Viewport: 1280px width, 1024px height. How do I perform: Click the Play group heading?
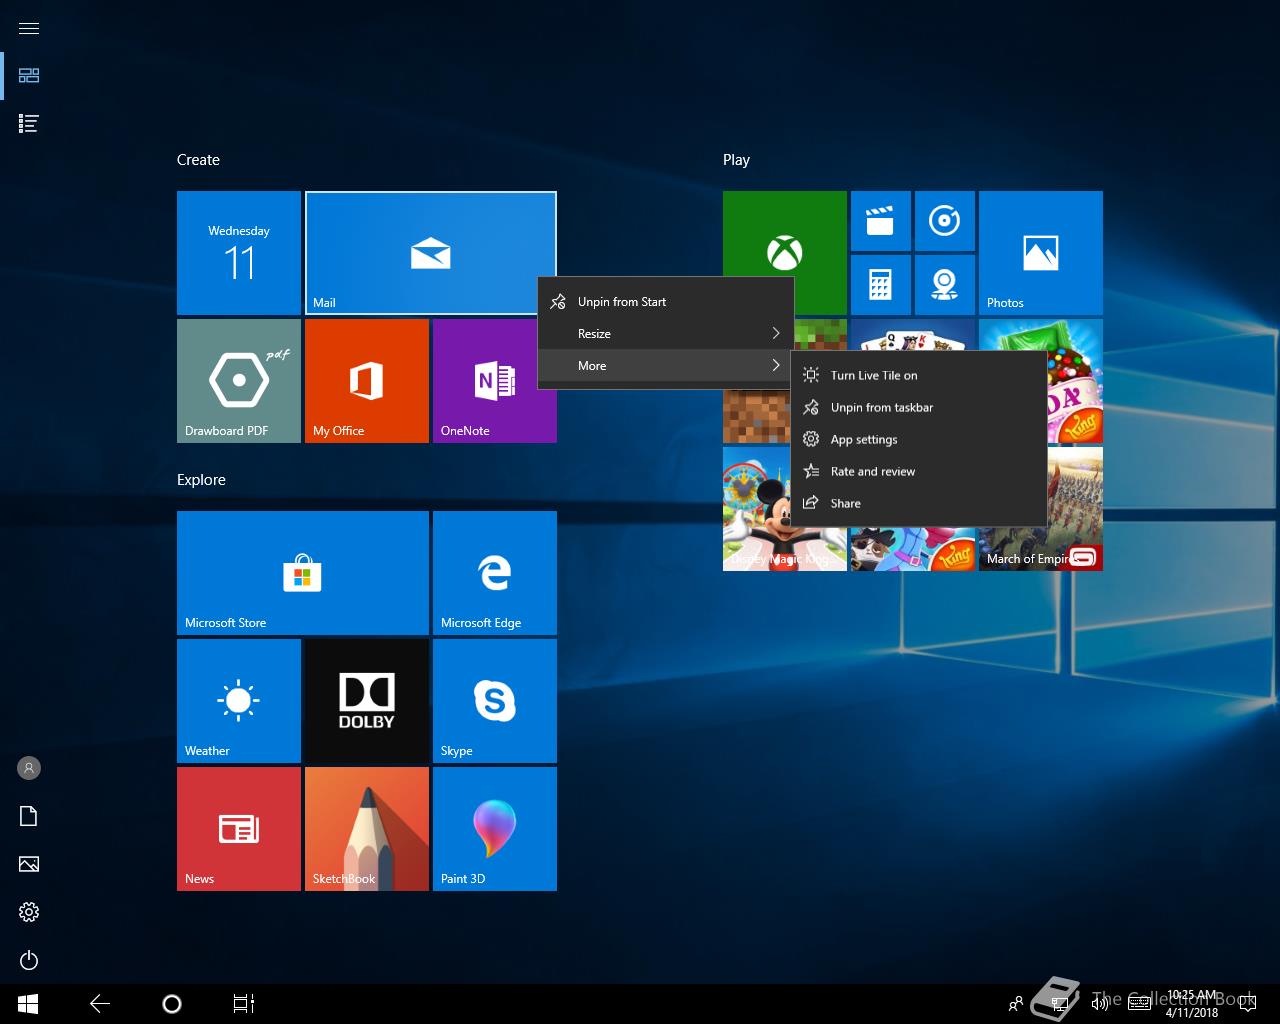pos(736,160)
